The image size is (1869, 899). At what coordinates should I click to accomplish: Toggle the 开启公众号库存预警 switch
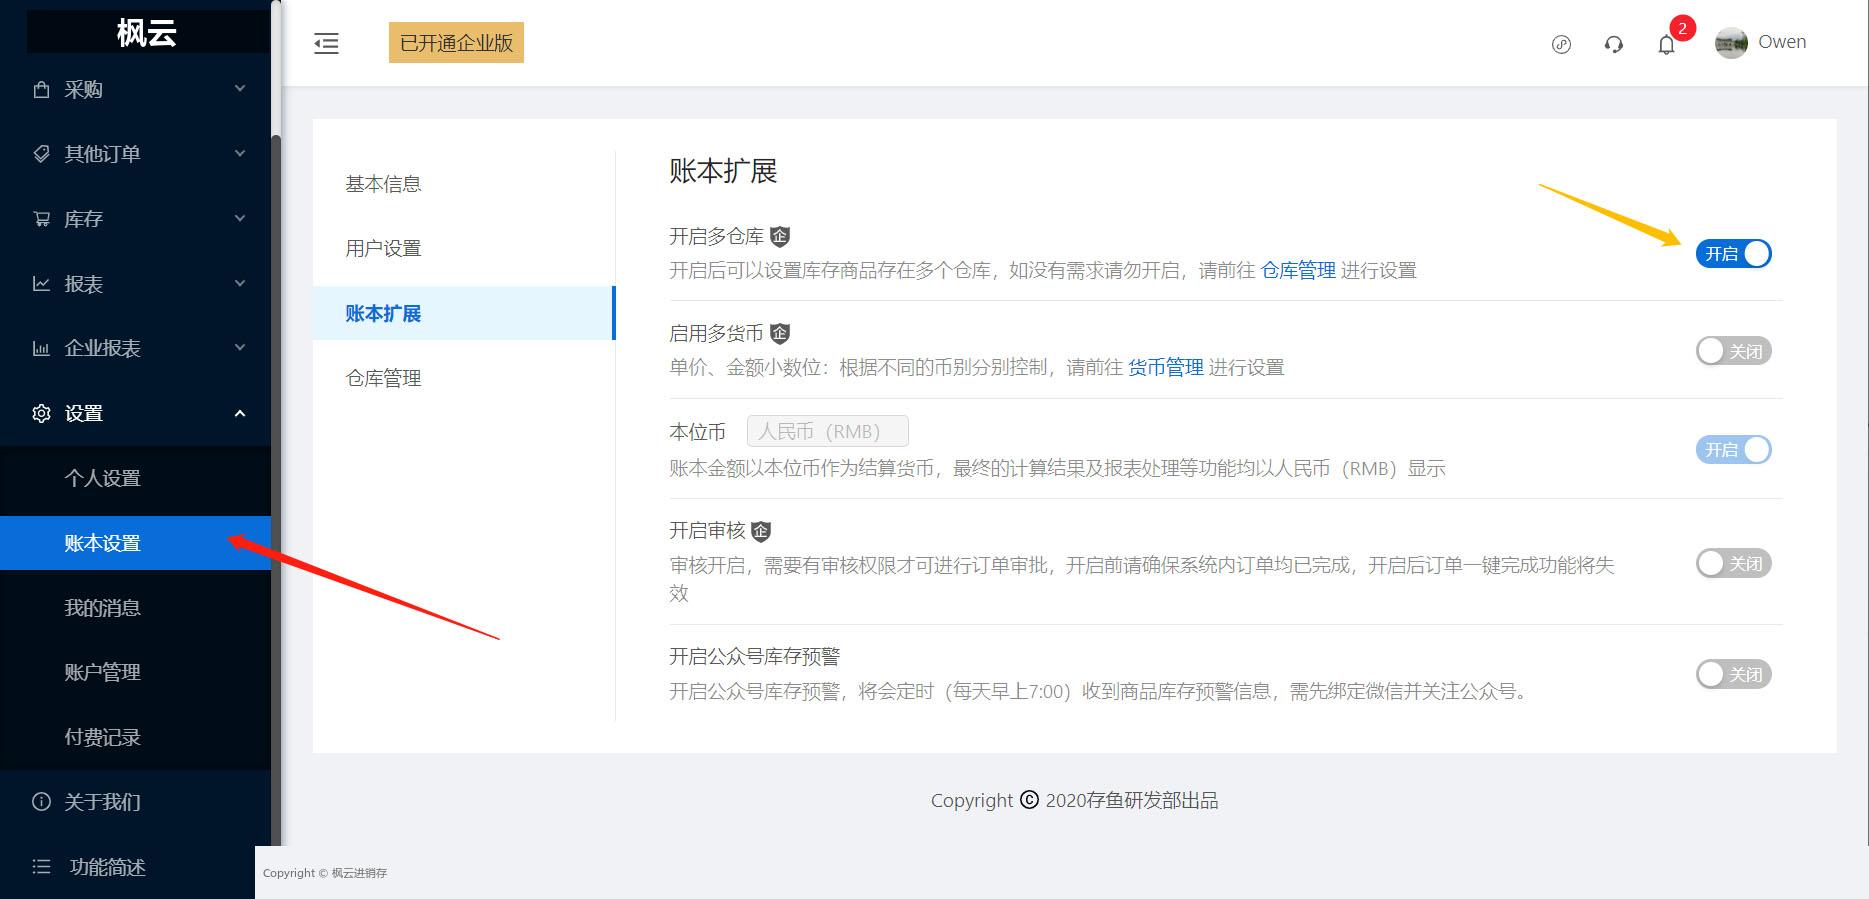click(1733, 674)
